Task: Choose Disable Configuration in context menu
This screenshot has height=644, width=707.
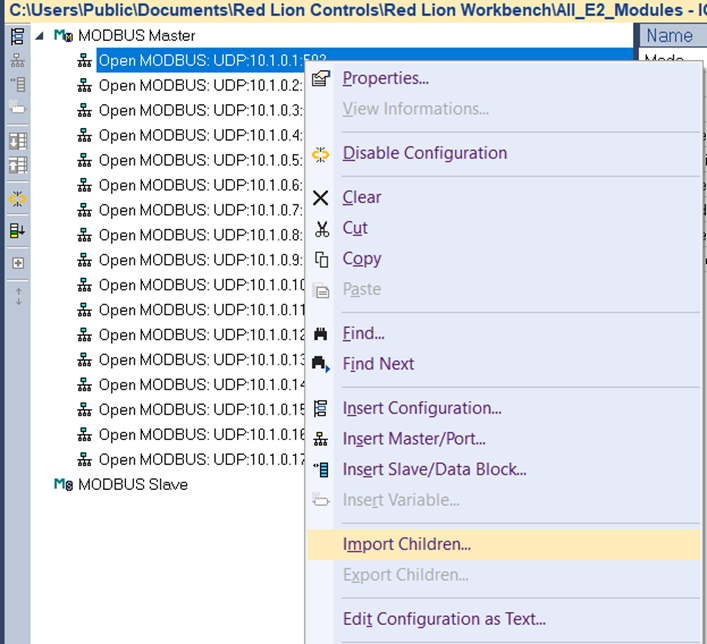Action: tap(504, 153)
